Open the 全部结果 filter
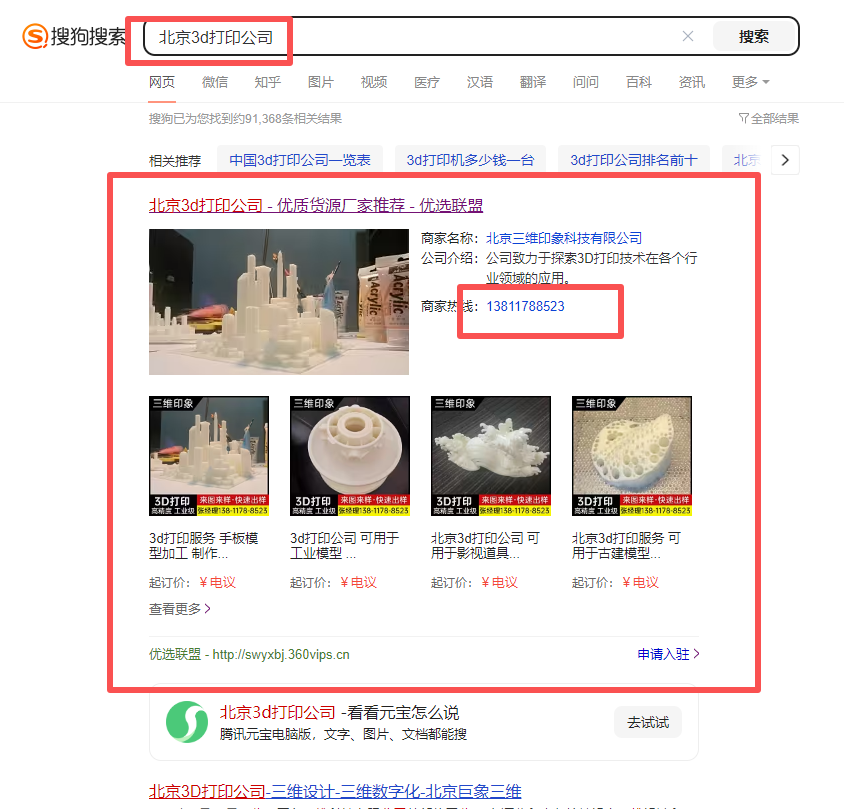This screenshot has width=844, height=809. 768,119
